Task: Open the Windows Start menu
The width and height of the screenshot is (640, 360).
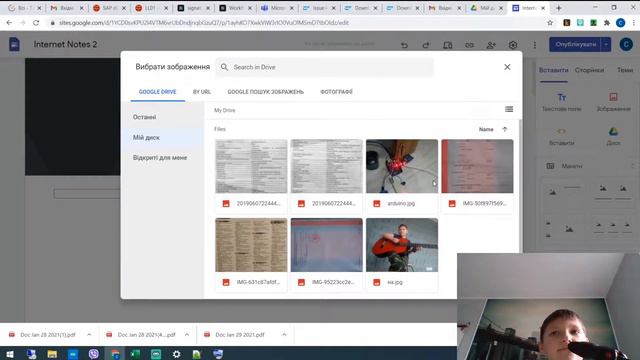Action: tap(10, 354)
